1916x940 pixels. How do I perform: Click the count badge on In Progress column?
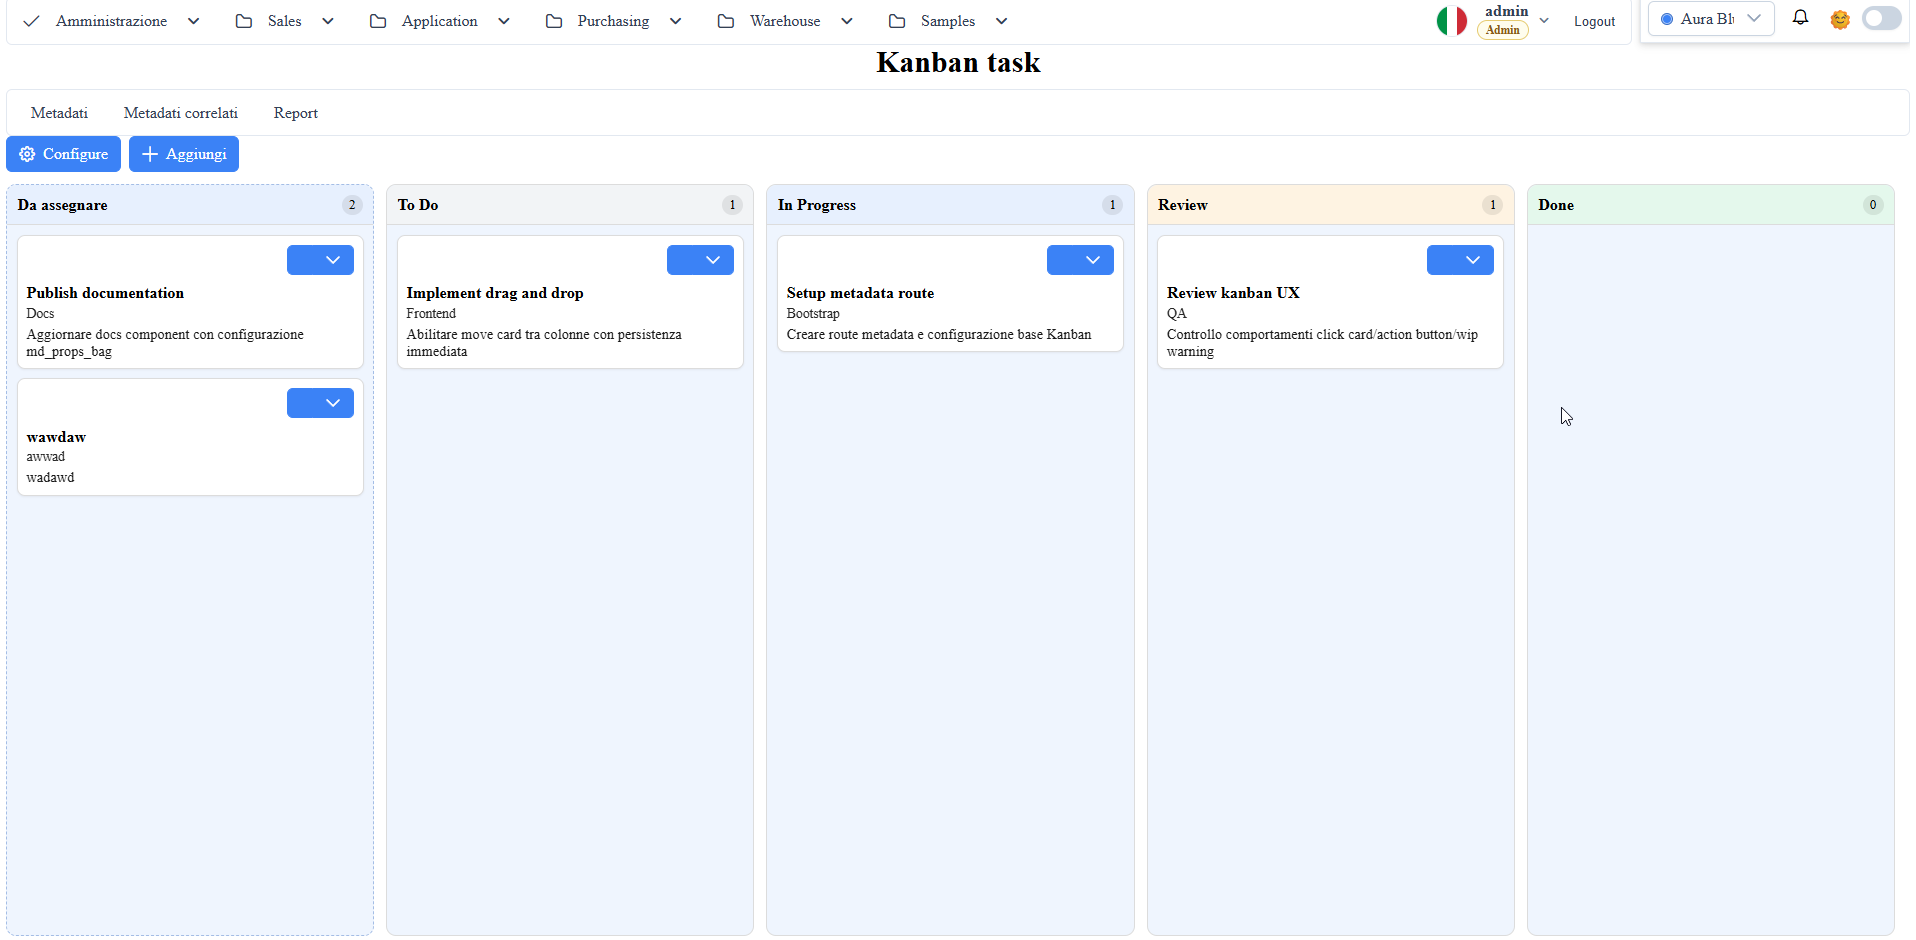1112,205
